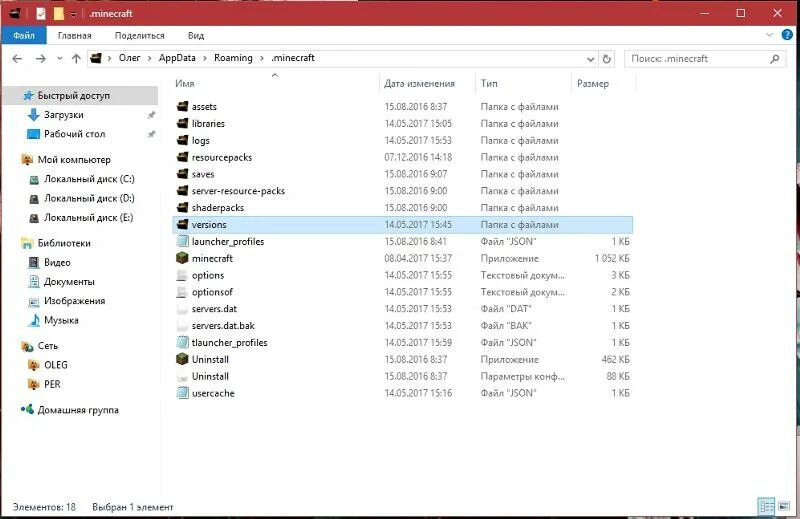Select the optionsof text file icon
800x519 pixels.
182,291
